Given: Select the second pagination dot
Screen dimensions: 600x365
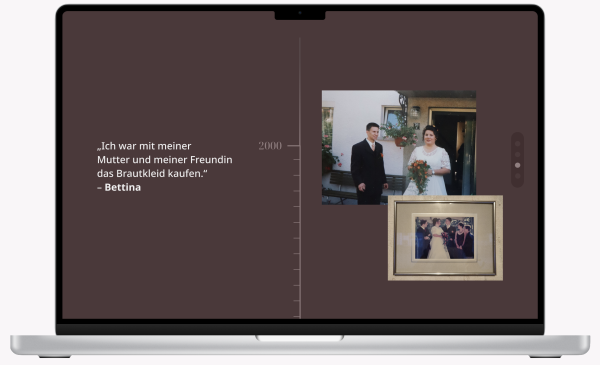Looking at the screenshot, I should coord(517,155).
